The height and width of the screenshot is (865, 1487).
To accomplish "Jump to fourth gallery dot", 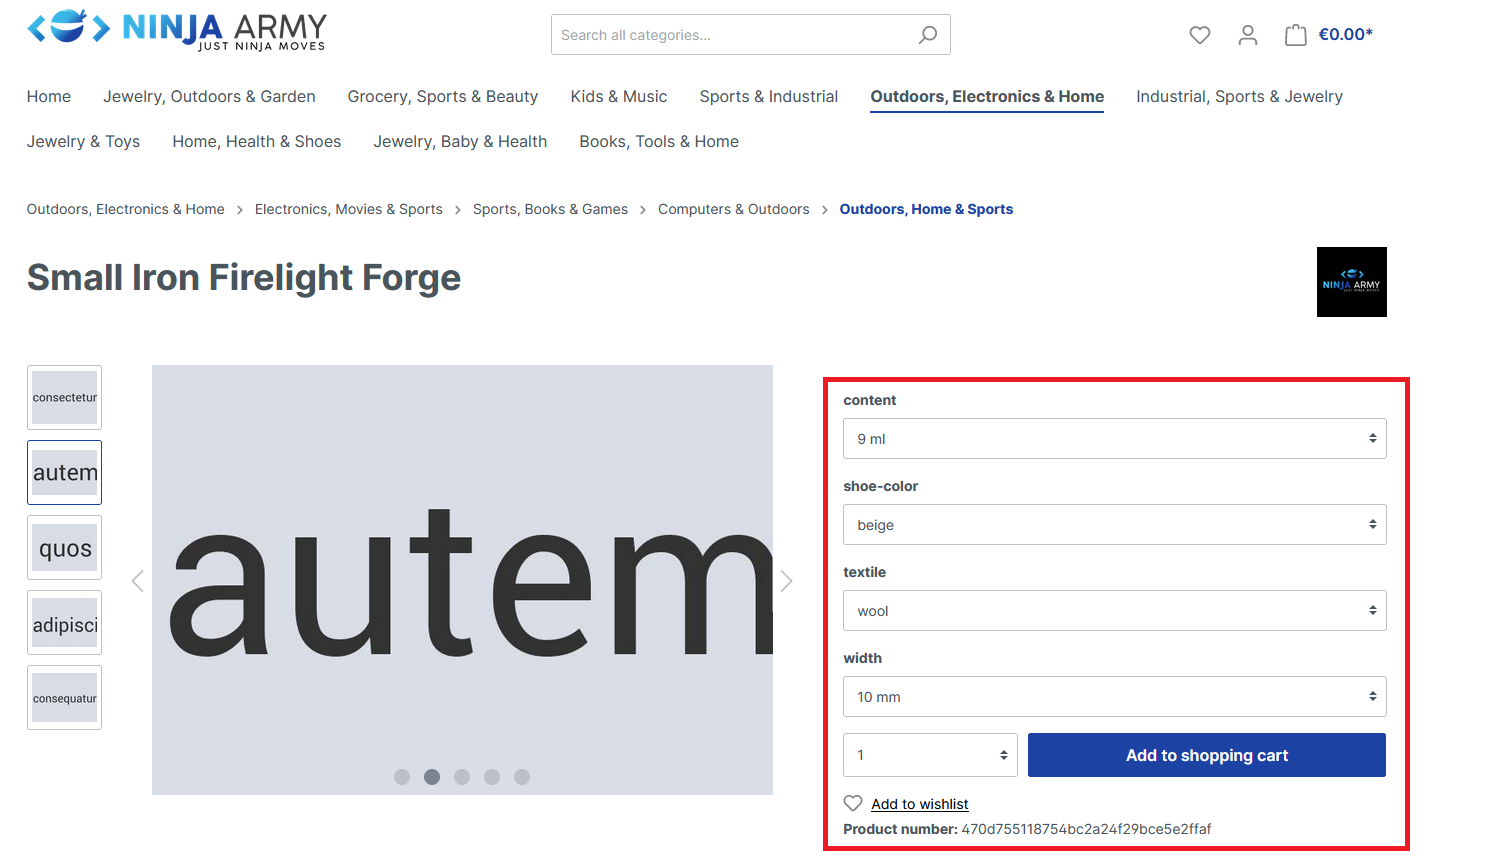I will pos(492,777).
